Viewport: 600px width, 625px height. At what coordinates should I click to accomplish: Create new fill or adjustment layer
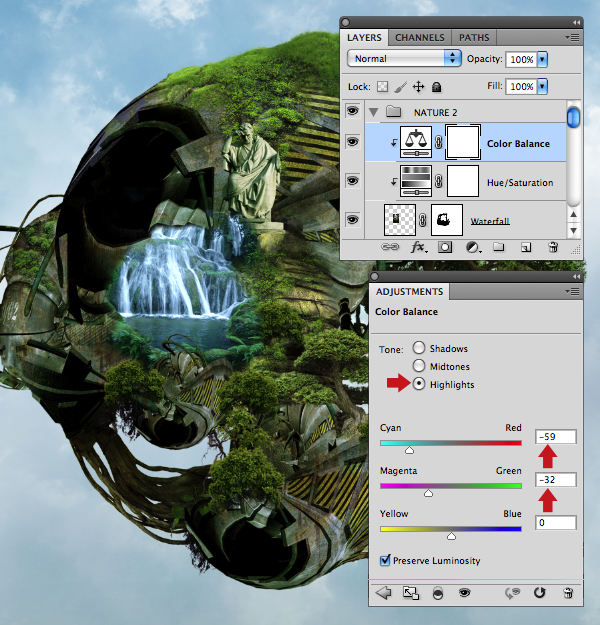click(473, 248)
